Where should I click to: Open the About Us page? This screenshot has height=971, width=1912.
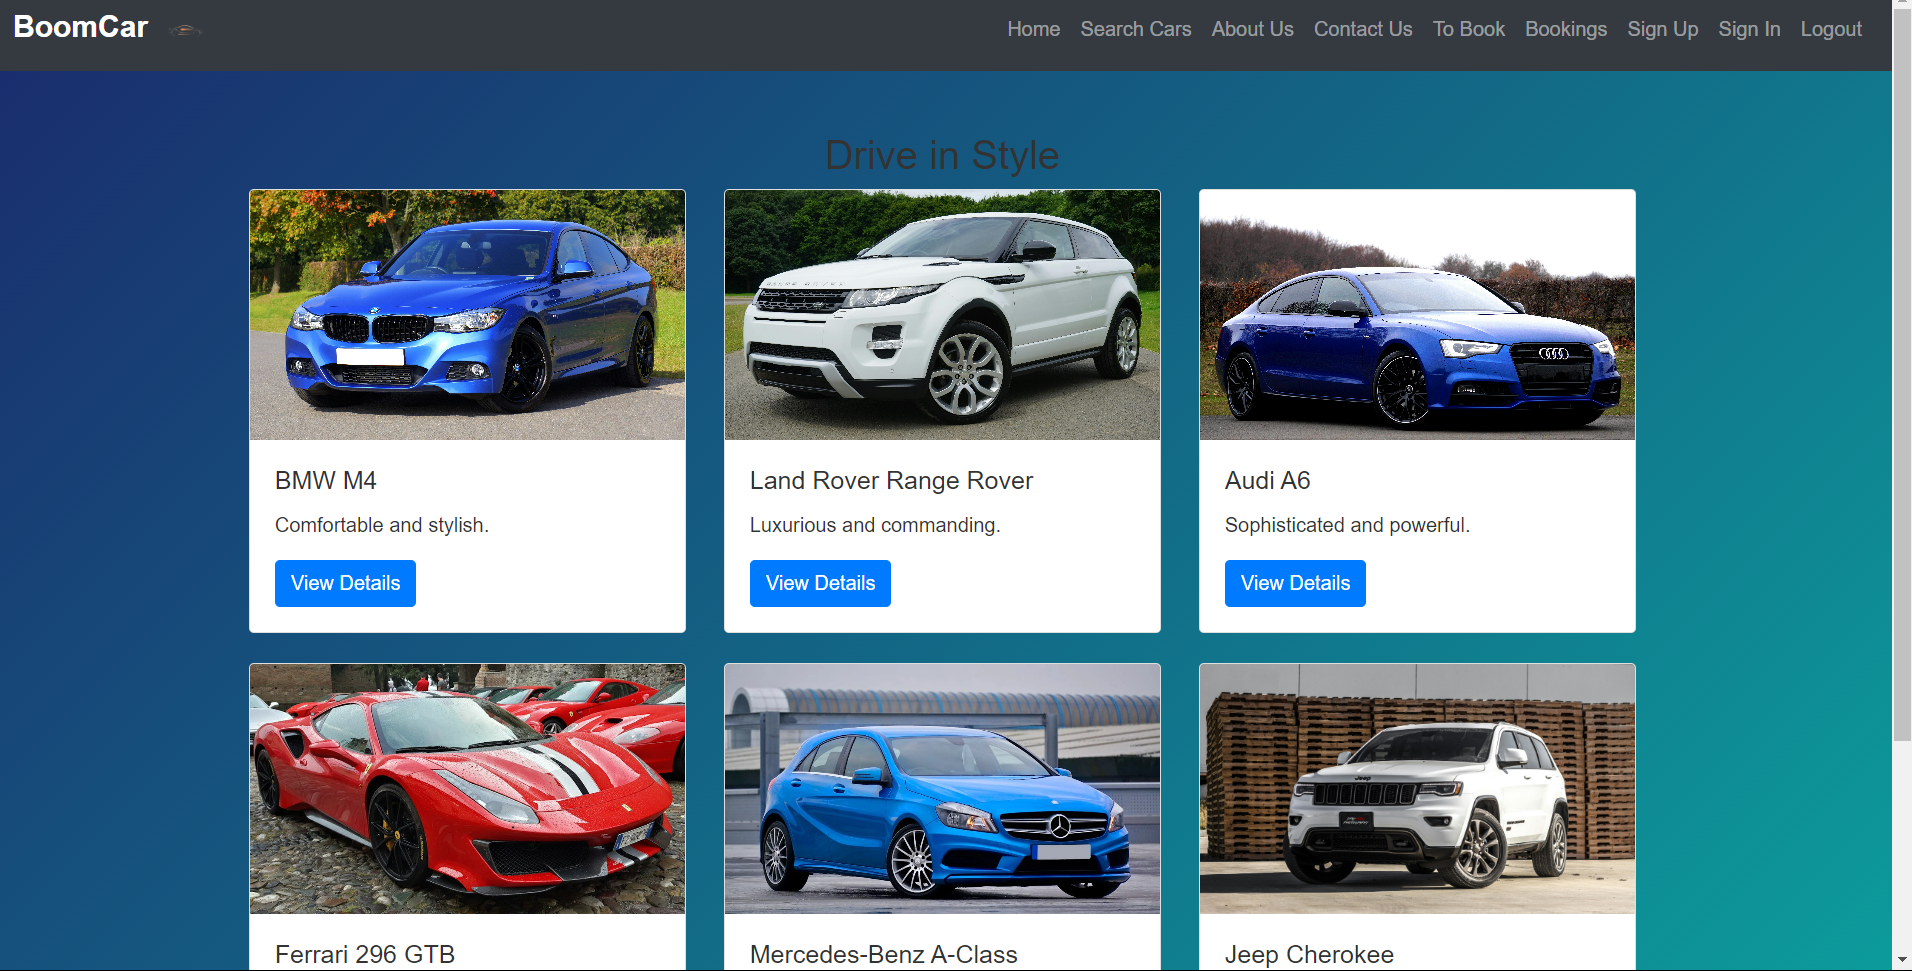click(x=1252, y=30)
